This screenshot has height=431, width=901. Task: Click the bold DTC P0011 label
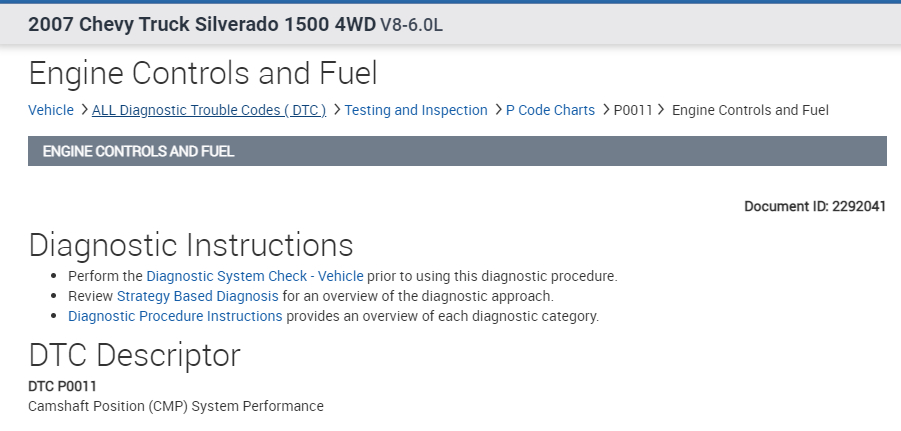coord(62,386)
